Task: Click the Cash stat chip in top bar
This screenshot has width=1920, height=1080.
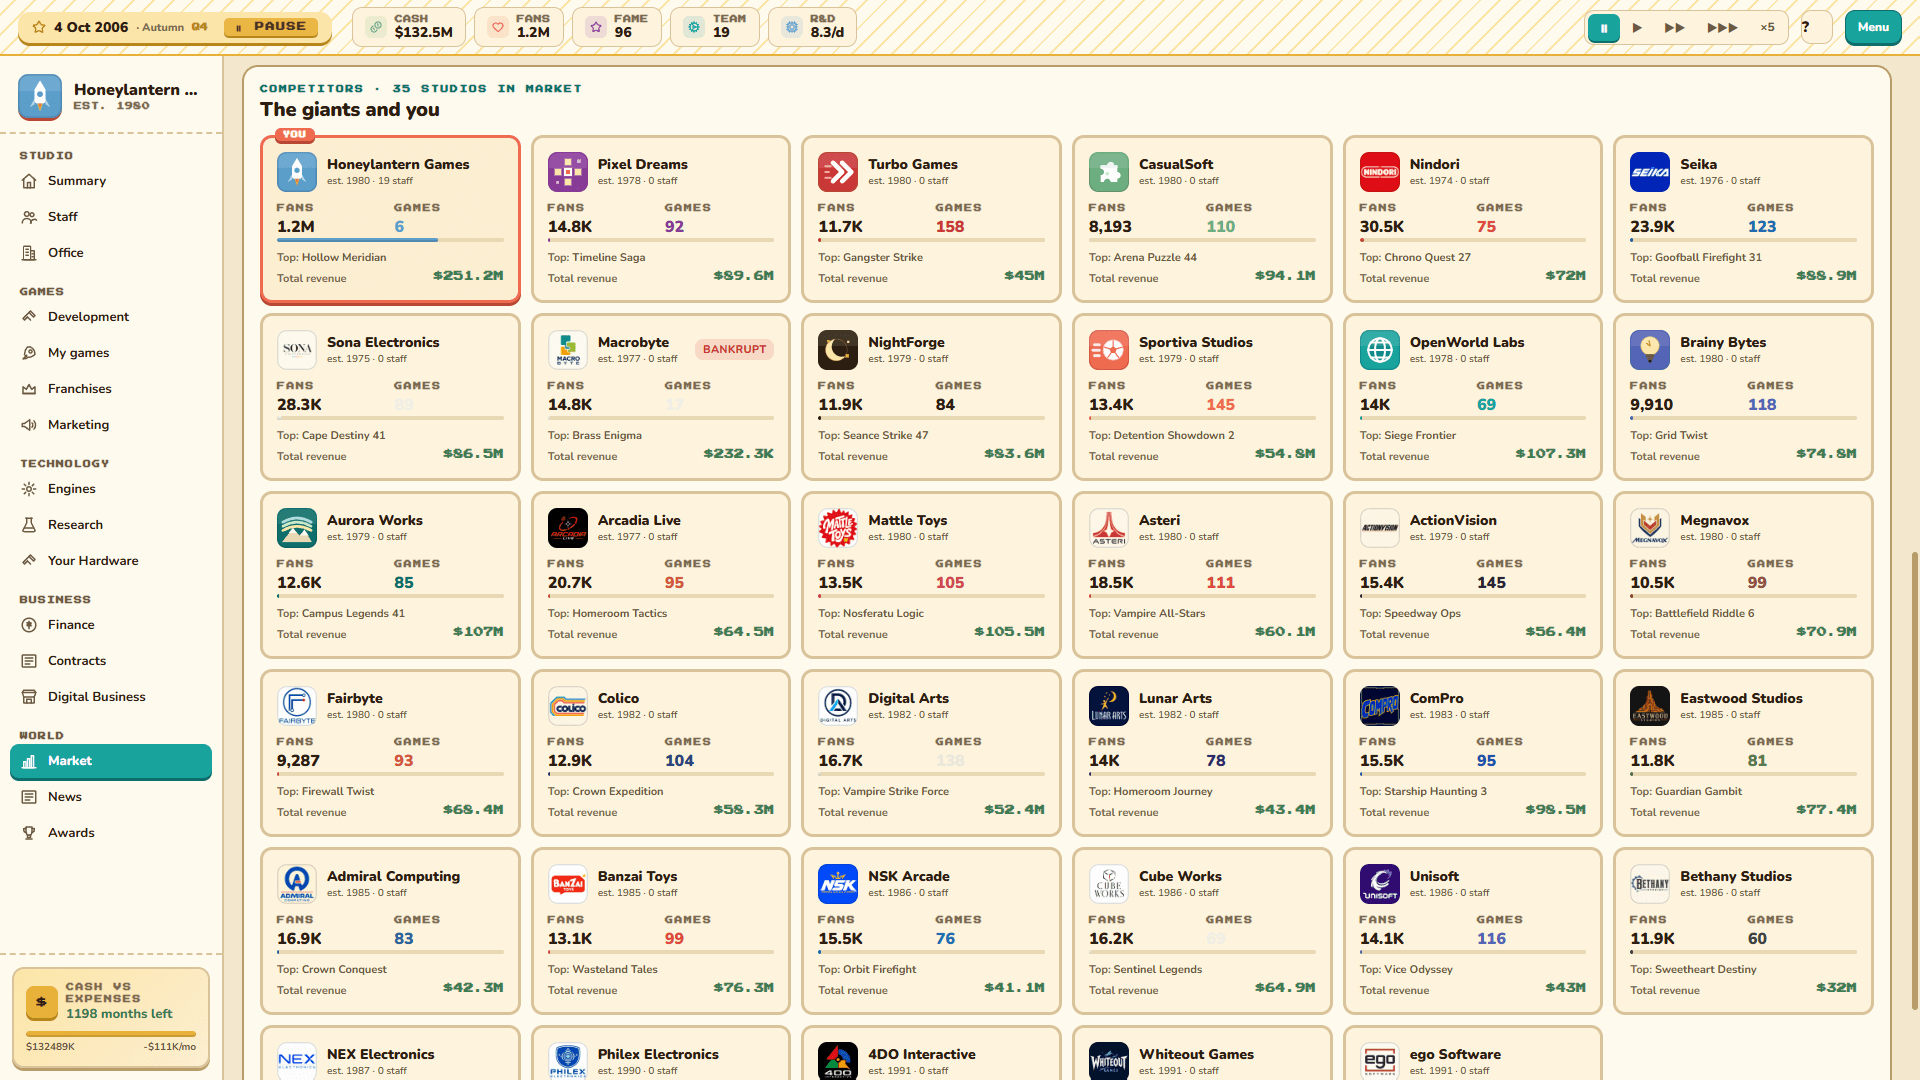Action: click(x=408, y=27)
